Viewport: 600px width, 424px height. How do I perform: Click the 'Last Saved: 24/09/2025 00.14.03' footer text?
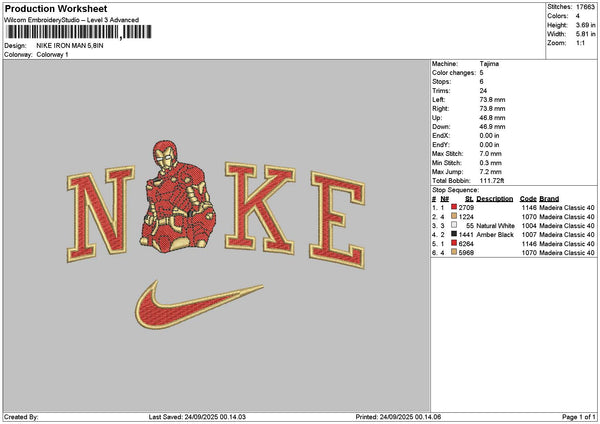(197, 417)
